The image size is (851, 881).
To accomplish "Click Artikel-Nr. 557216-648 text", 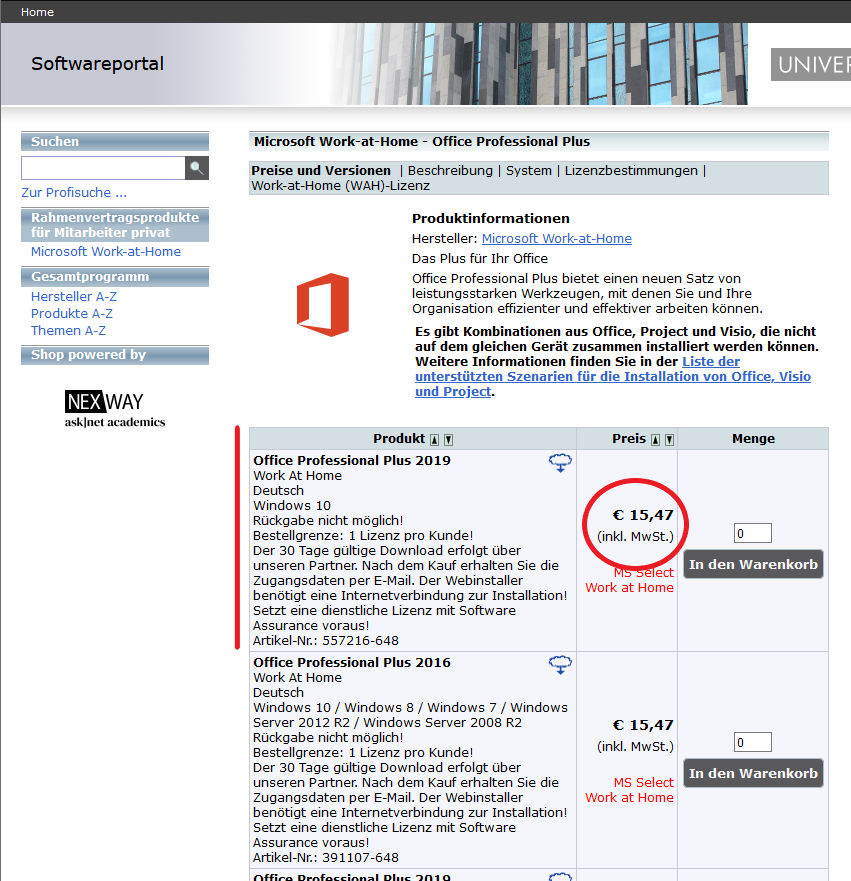I will (326, 641).
